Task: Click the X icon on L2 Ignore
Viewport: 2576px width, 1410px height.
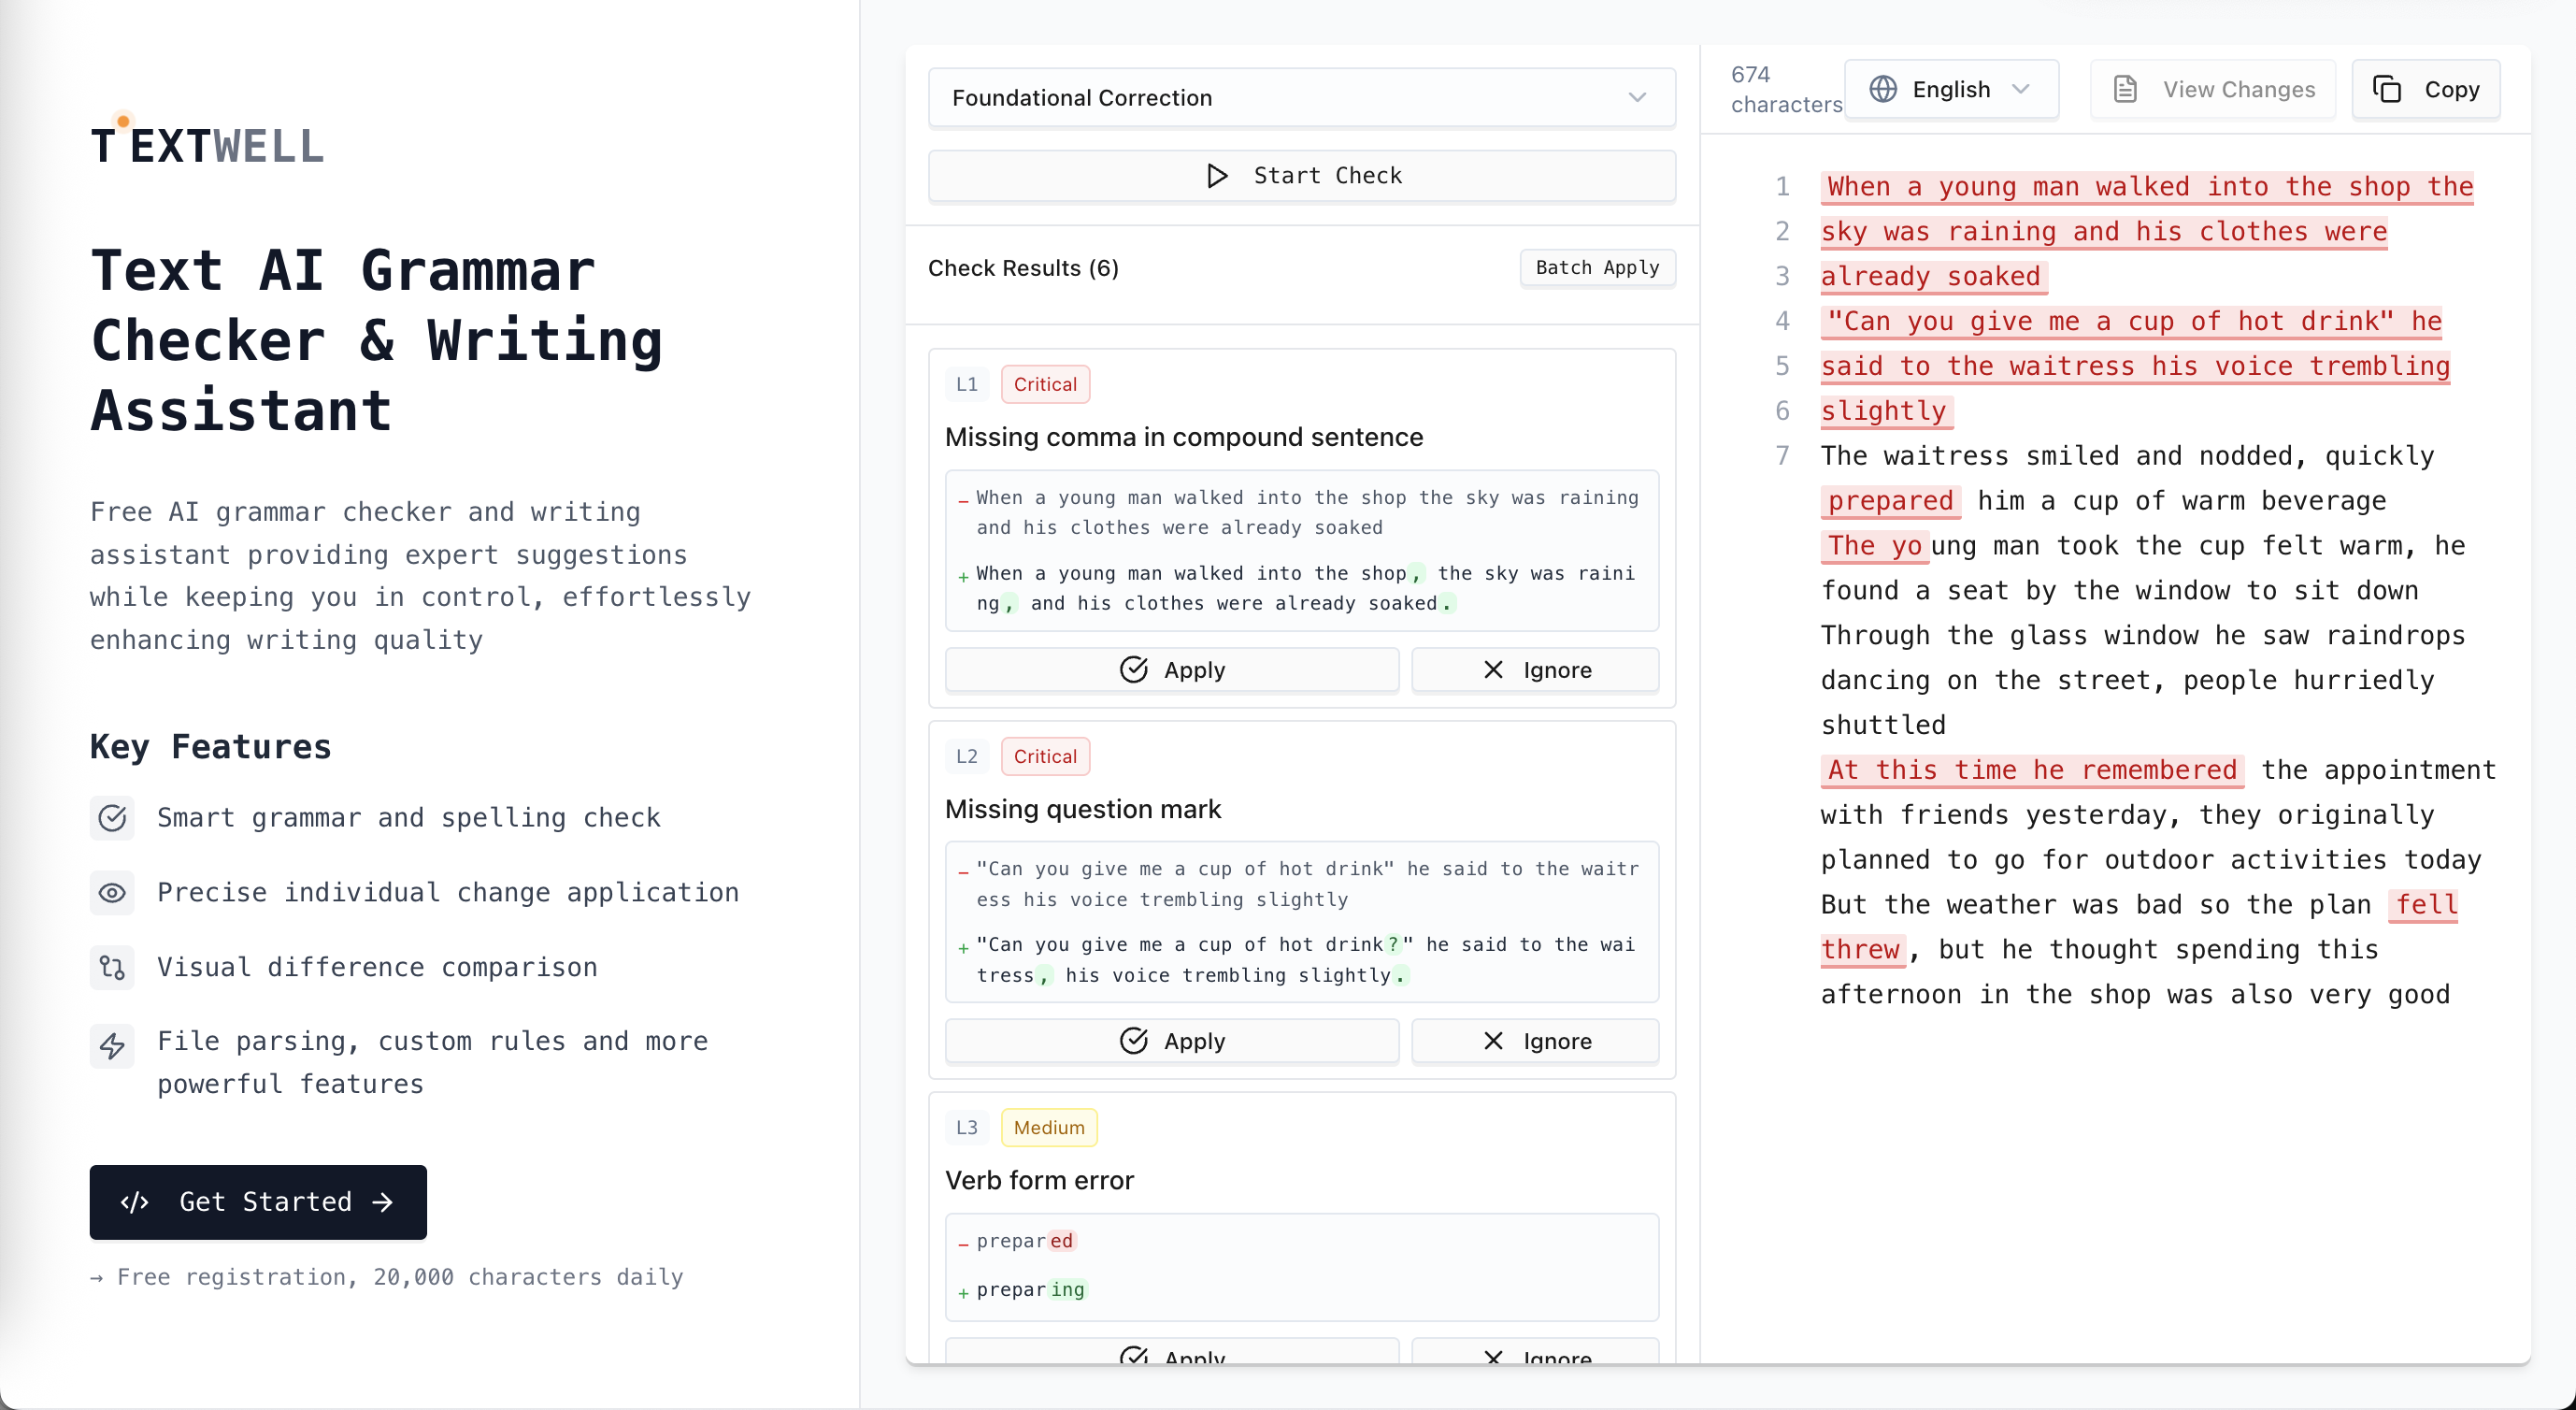Action: point(1493,1041)
